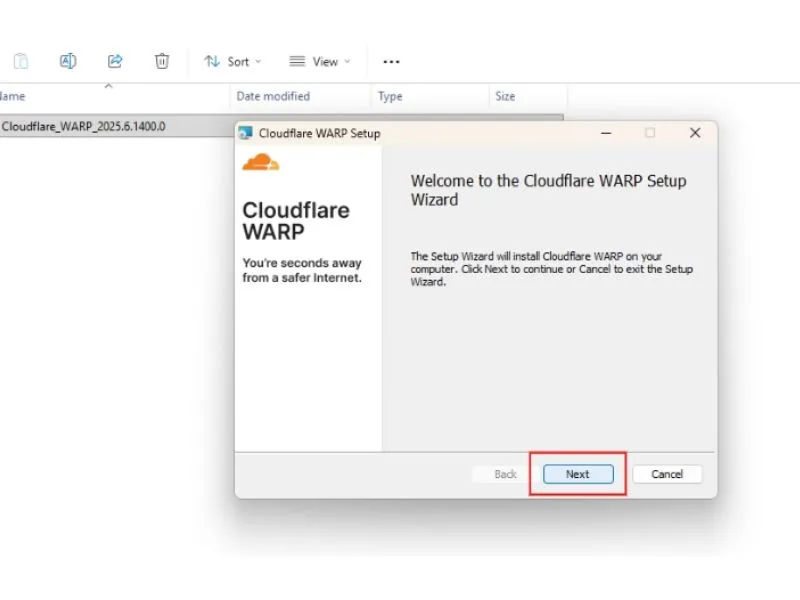Viewport: 800px width, 600px height.
Task: Cancel the Cloudflare WARP Setup wizard
Action: pyautogui.click(x=667, y=474)
